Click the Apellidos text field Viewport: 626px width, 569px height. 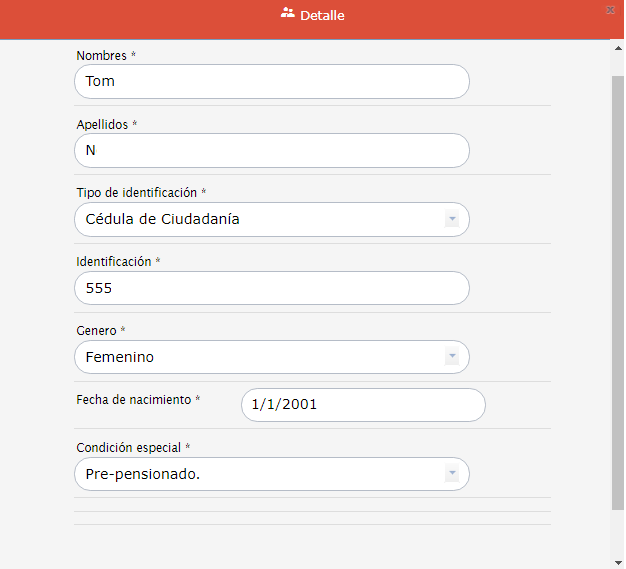point(272,151)
